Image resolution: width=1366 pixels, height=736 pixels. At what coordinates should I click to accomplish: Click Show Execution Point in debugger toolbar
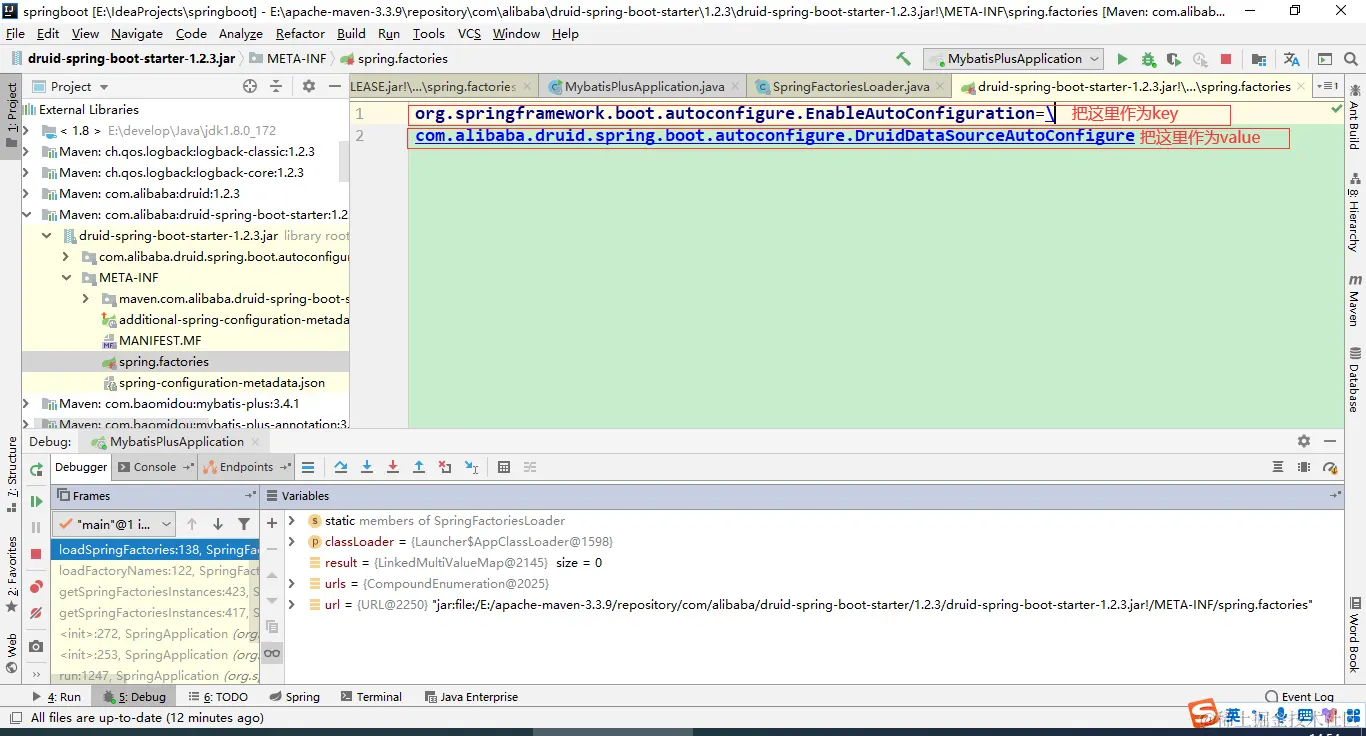tap(308, 467)
